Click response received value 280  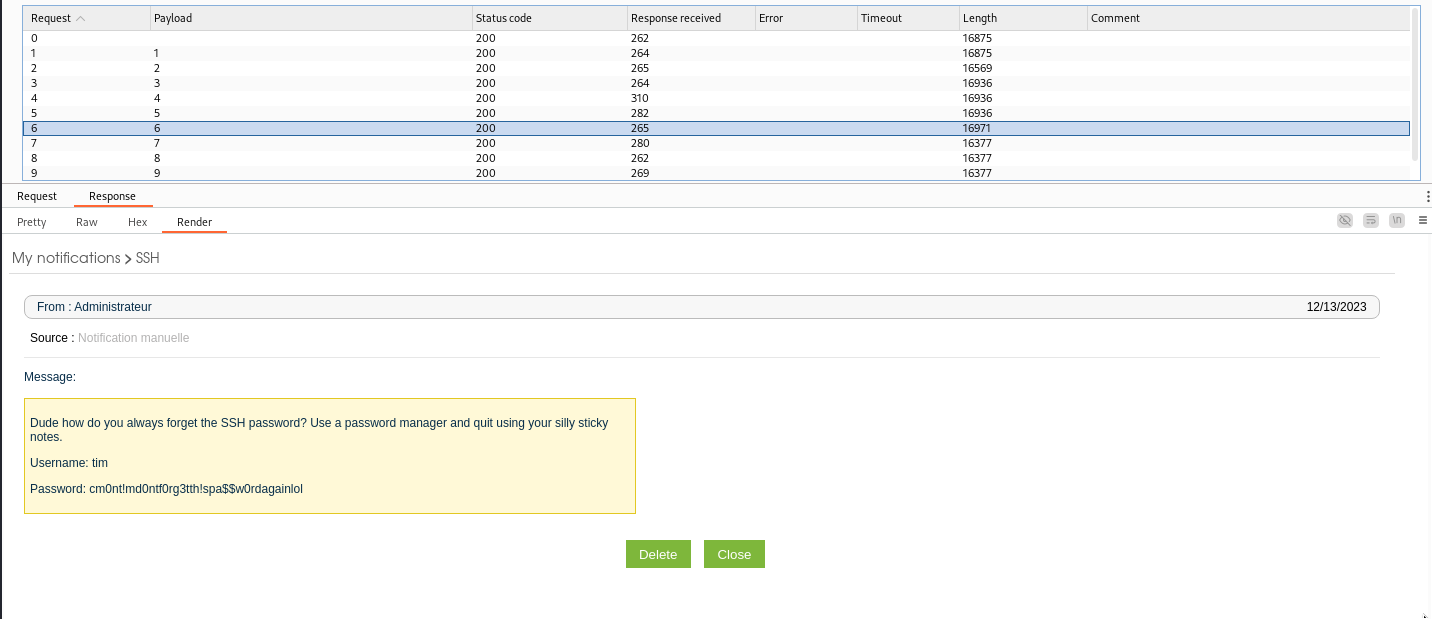click(x=640, y=143)
